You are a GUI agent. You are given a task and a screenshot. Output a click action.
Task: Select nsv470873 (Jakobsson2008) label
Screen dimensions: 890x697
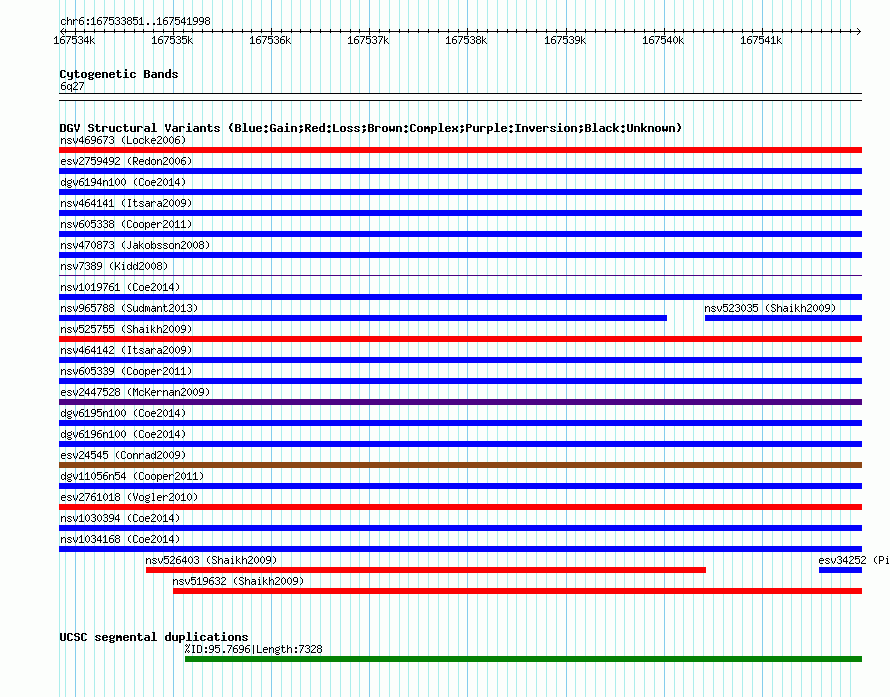tap(135, 245)
